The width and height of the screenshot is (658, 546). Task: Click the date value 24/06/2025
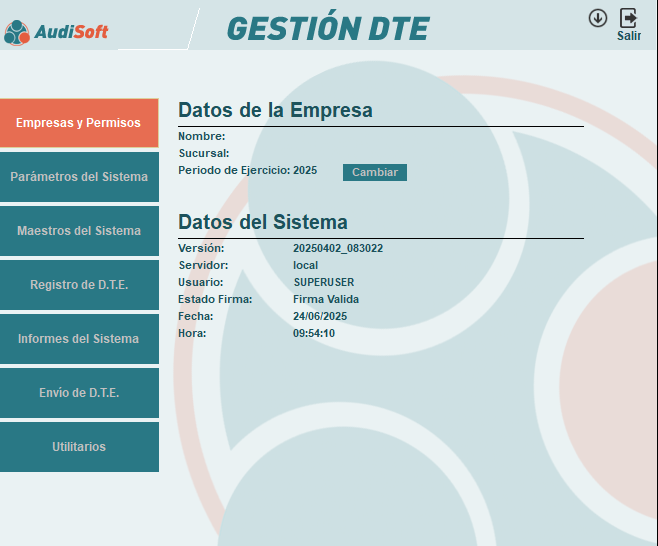point(320,316)
